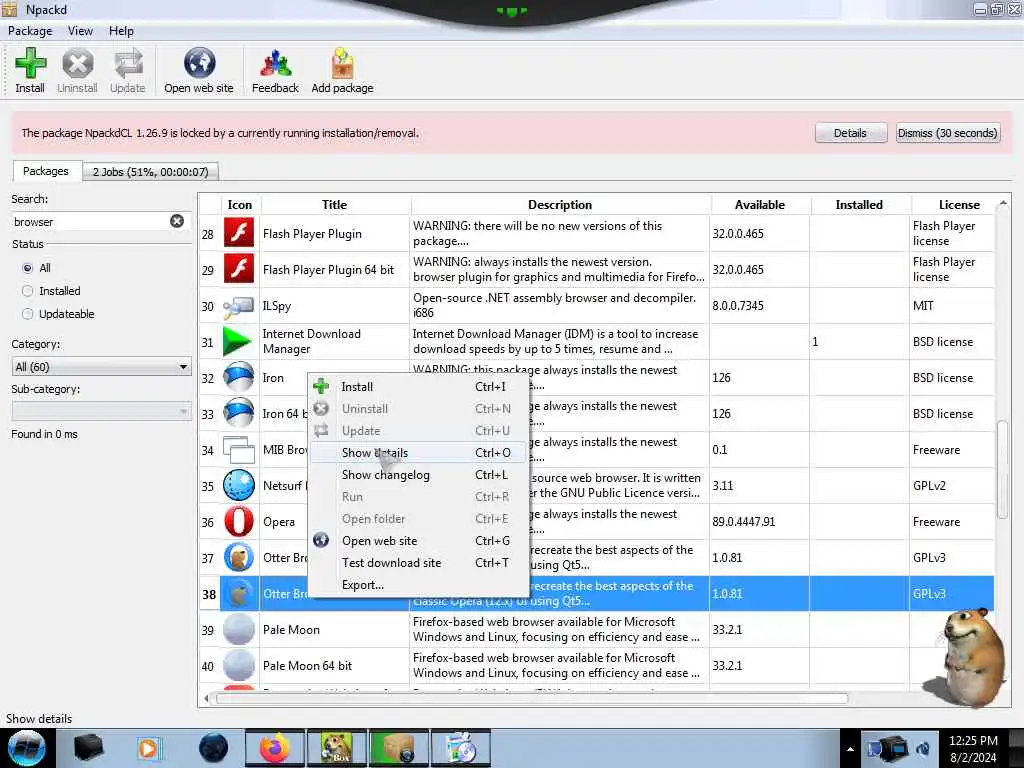Choose Open web site in the context menu
Image resolution: width=1024 pixels, height=768 pixels.
pos(418,541)
